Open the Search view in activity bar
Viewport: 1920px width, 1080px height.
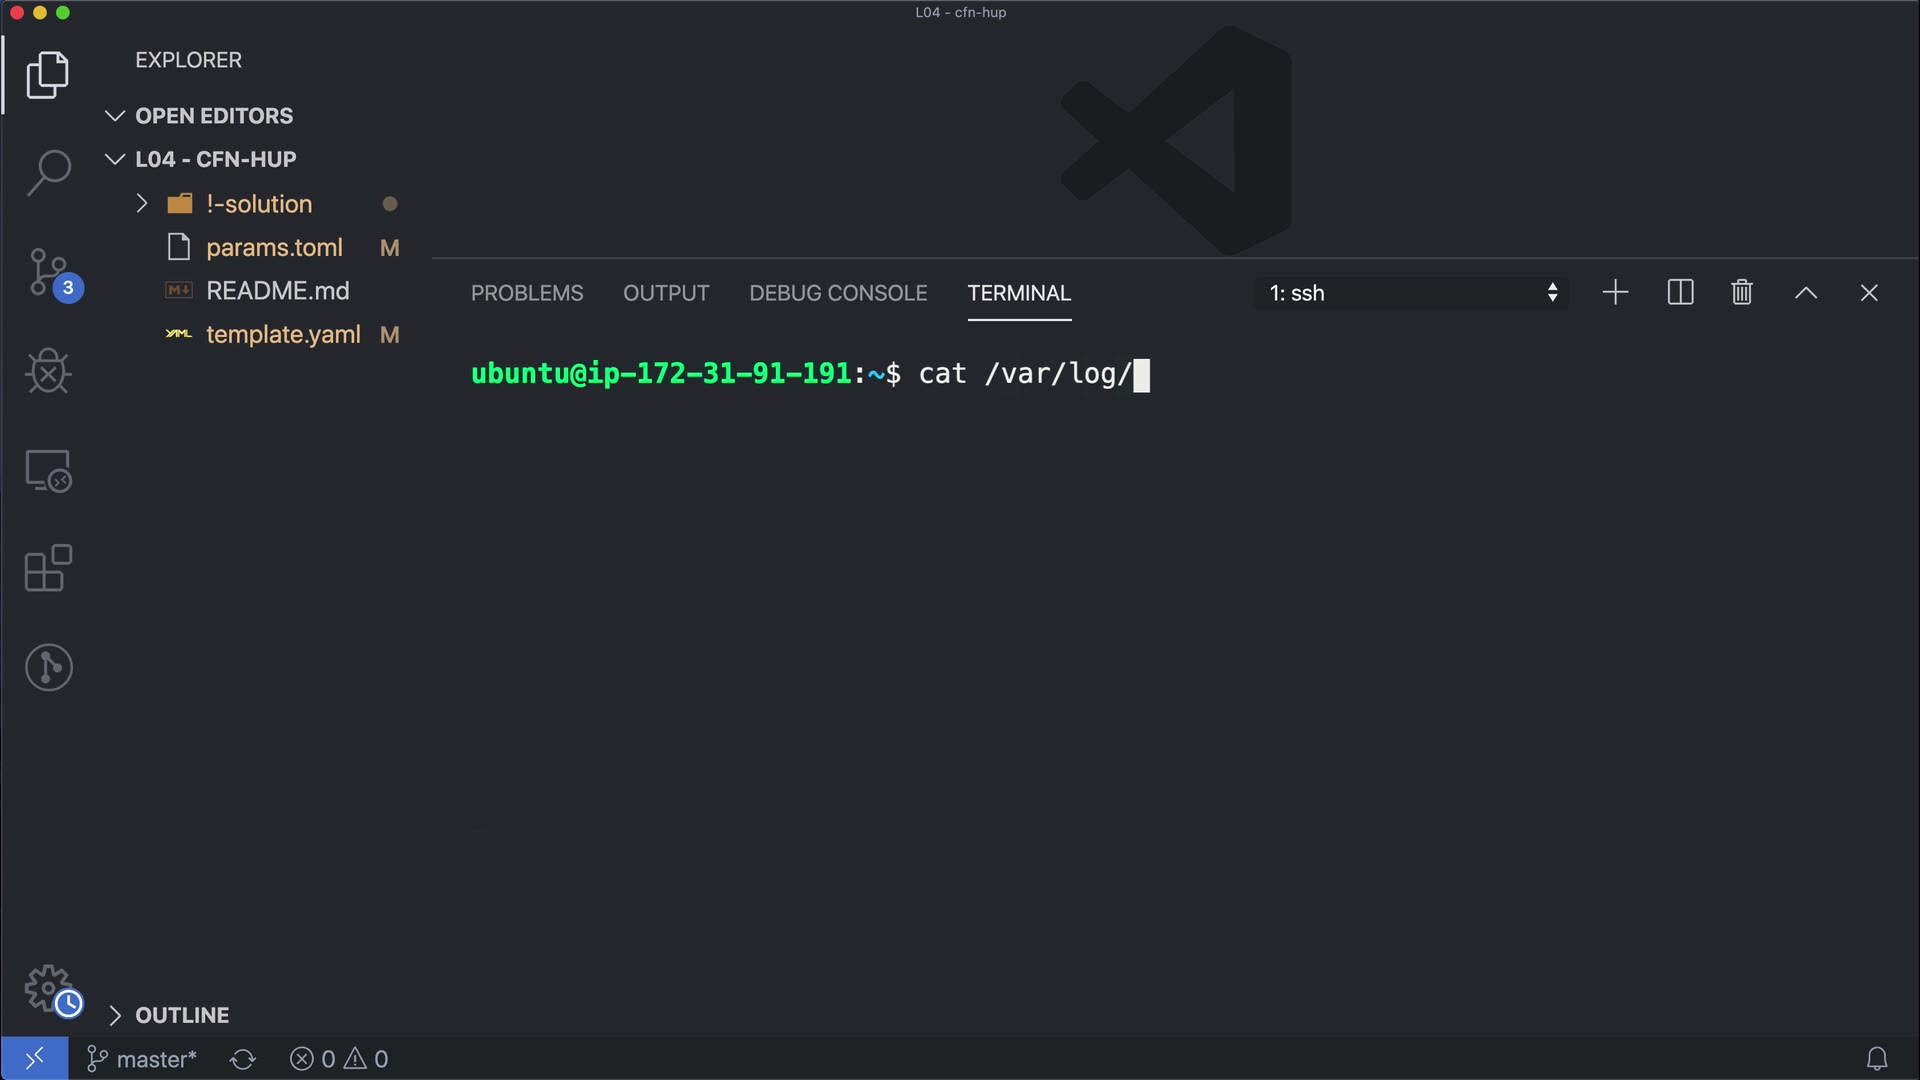click(x=48, y=173)
